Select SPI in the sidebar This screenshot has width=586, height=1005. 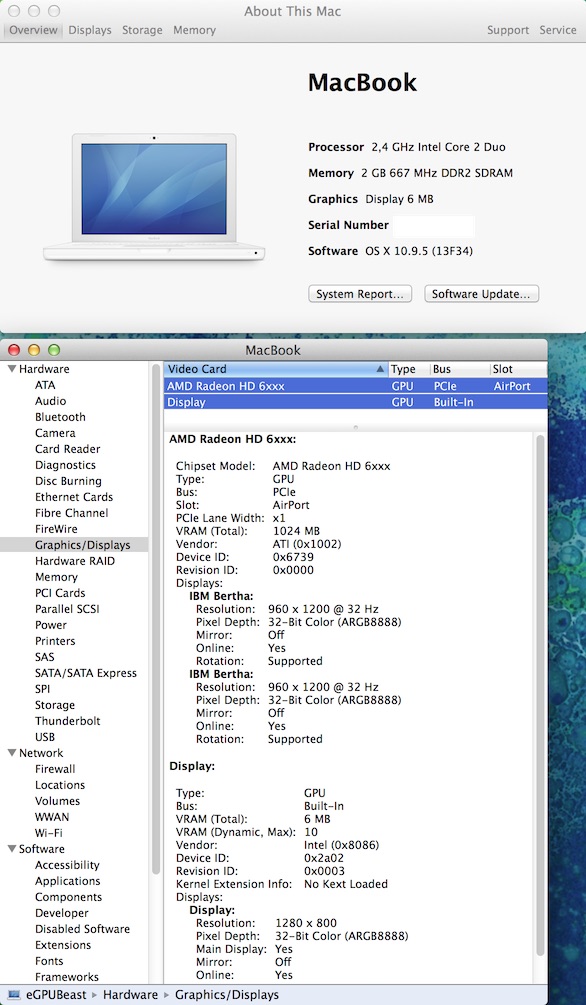pos(42,689)
